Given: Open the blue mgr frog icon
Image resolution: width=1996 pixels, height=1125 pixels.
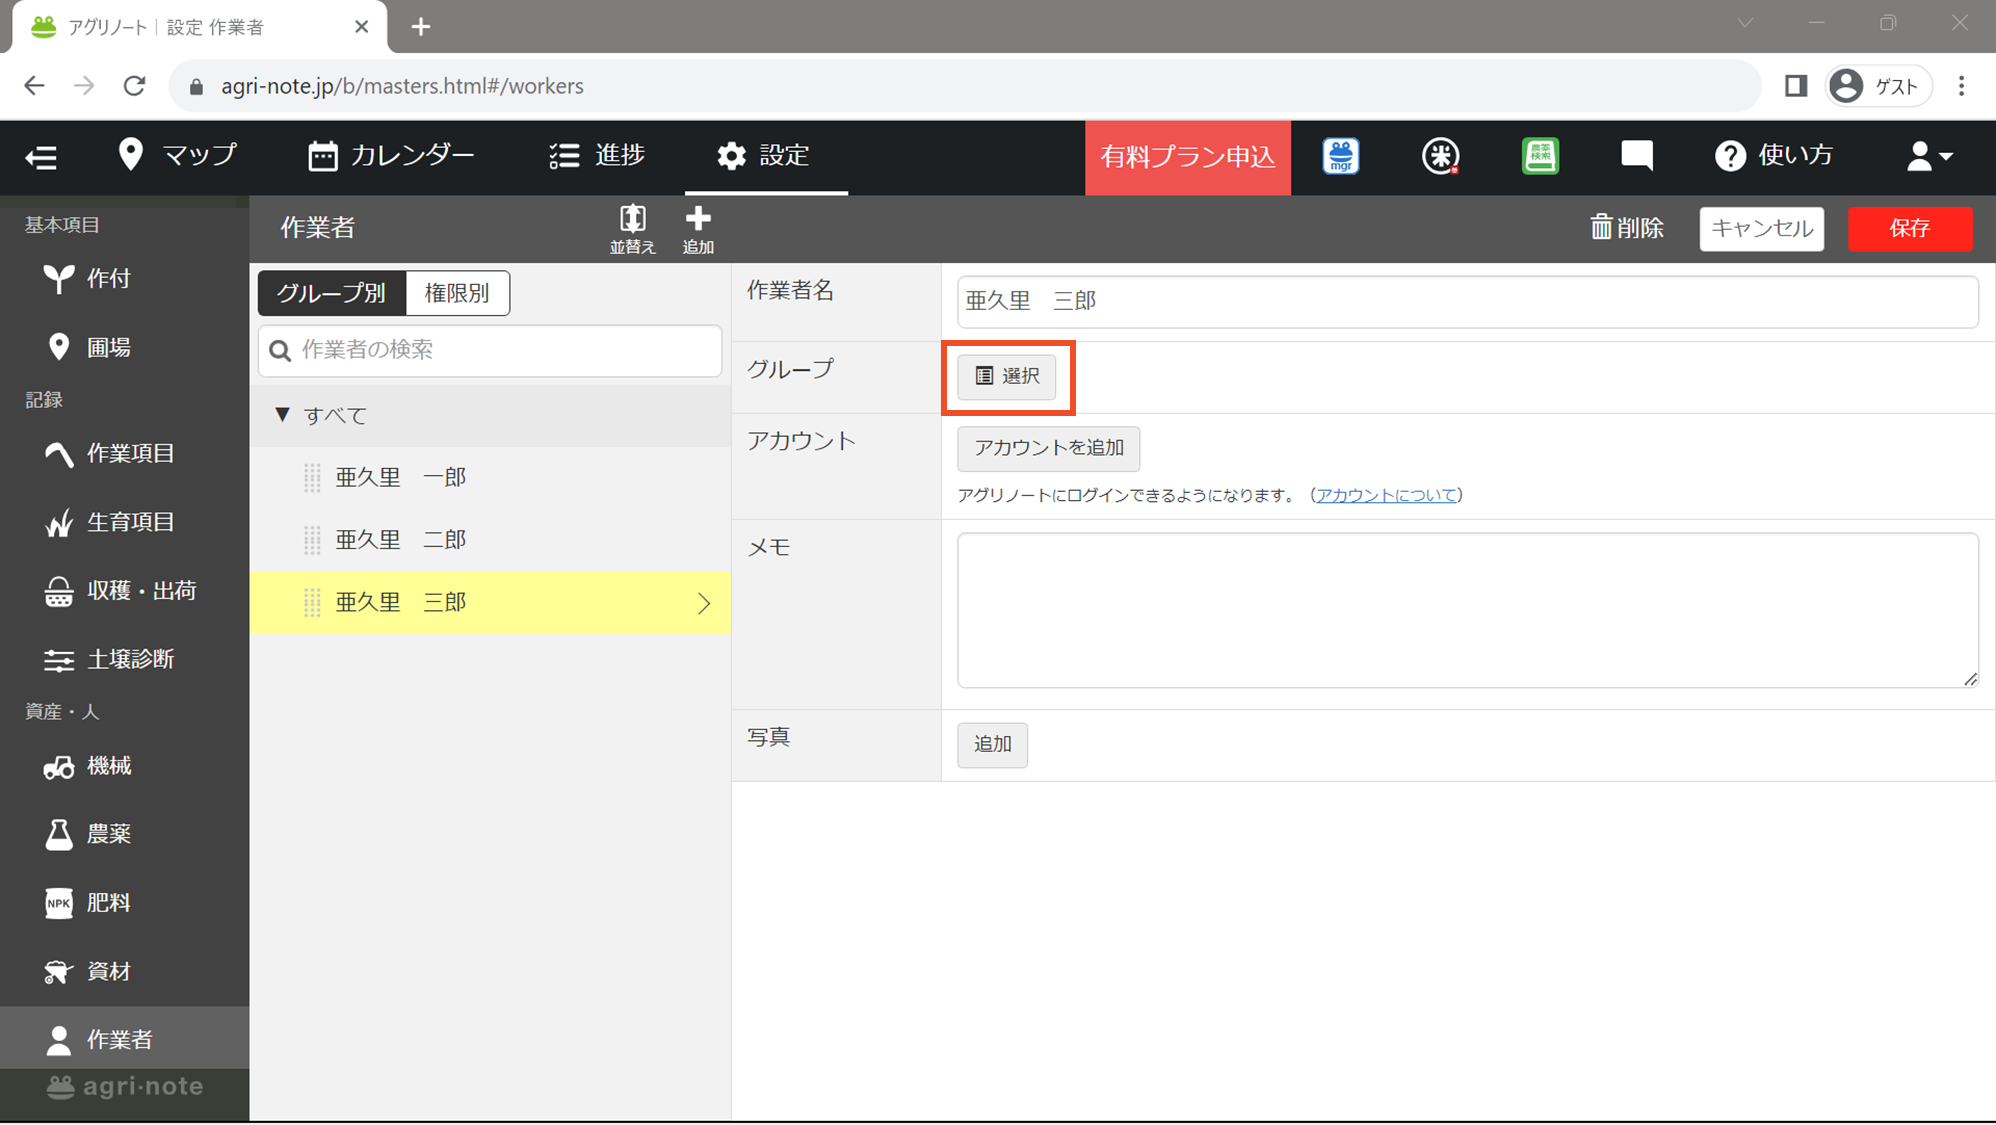Looking at the screenshot, I should 1340,156.
